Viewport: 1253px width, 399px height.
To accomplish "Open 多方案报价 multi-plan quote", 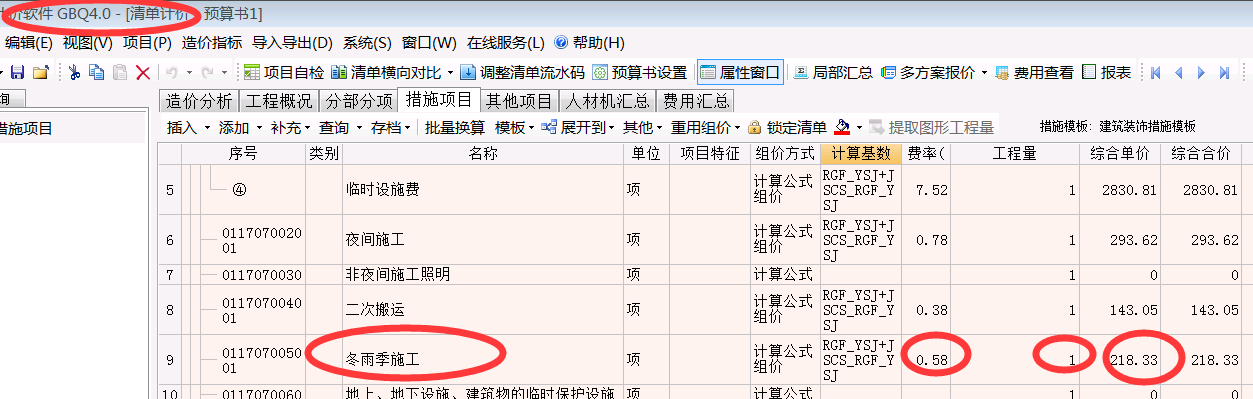I will click(x=927, y=73).
